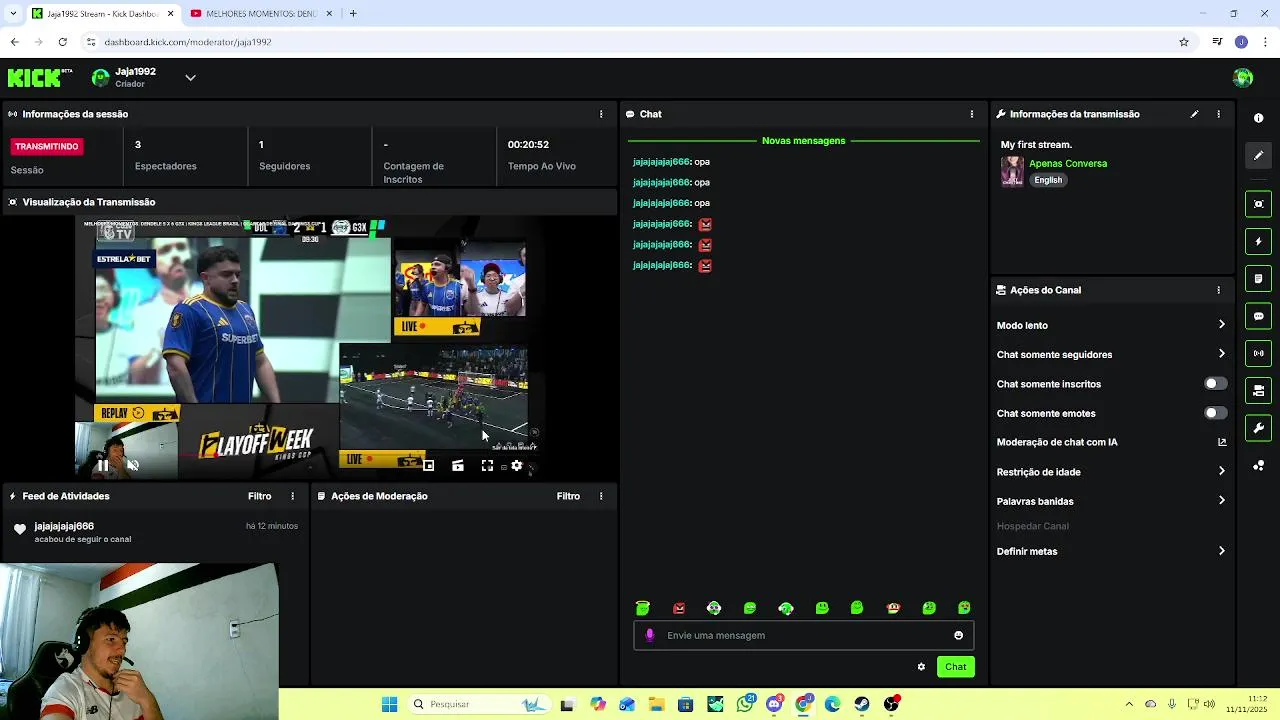Toggle the chat bubble widget in sidebar
Screen dimensions: 1280x720
1259,316
